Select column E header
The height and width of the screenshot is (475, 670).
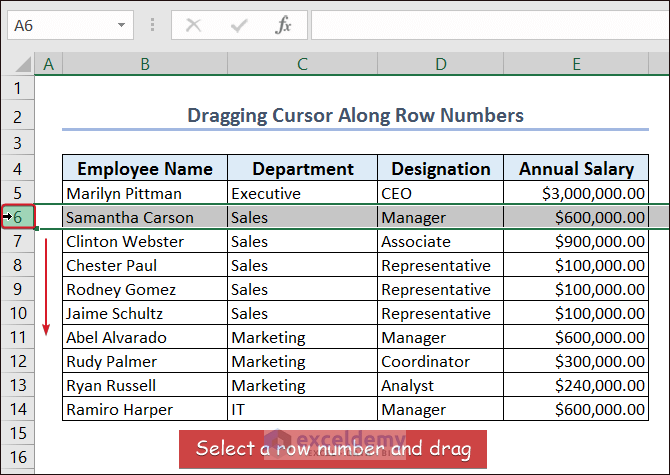coord(576,64)
